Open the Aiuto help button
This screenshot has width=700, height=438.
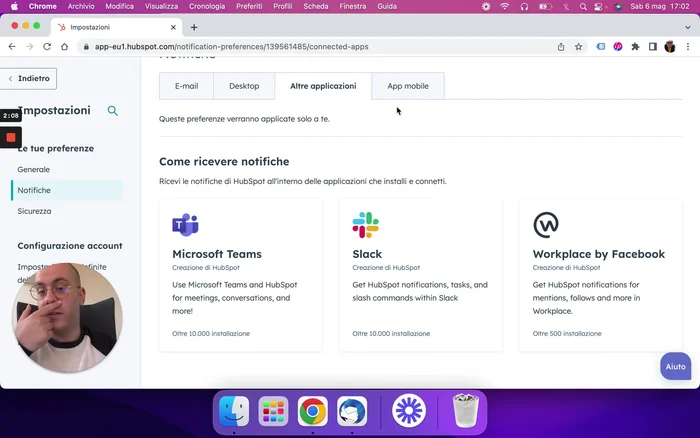point(675,367)
